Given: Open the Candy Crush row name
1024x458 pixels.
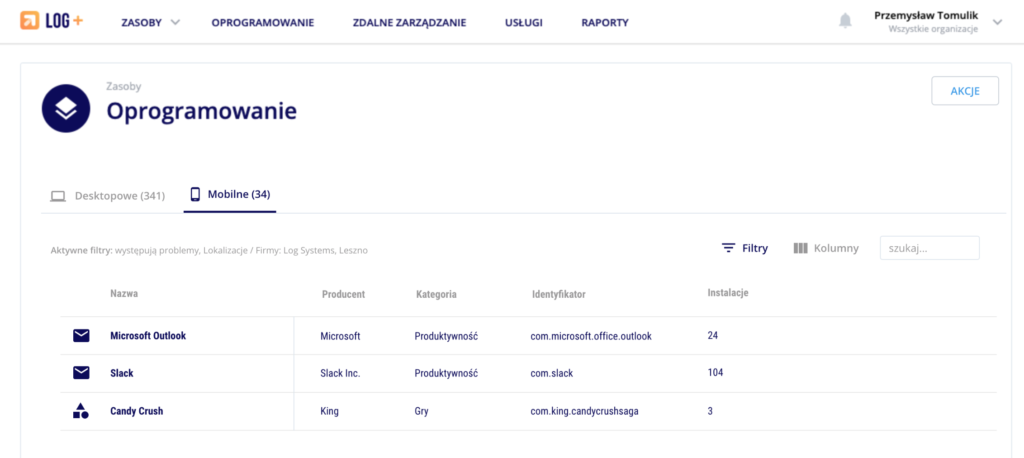Looking at the screenshot, I should [x=136, y=411].
